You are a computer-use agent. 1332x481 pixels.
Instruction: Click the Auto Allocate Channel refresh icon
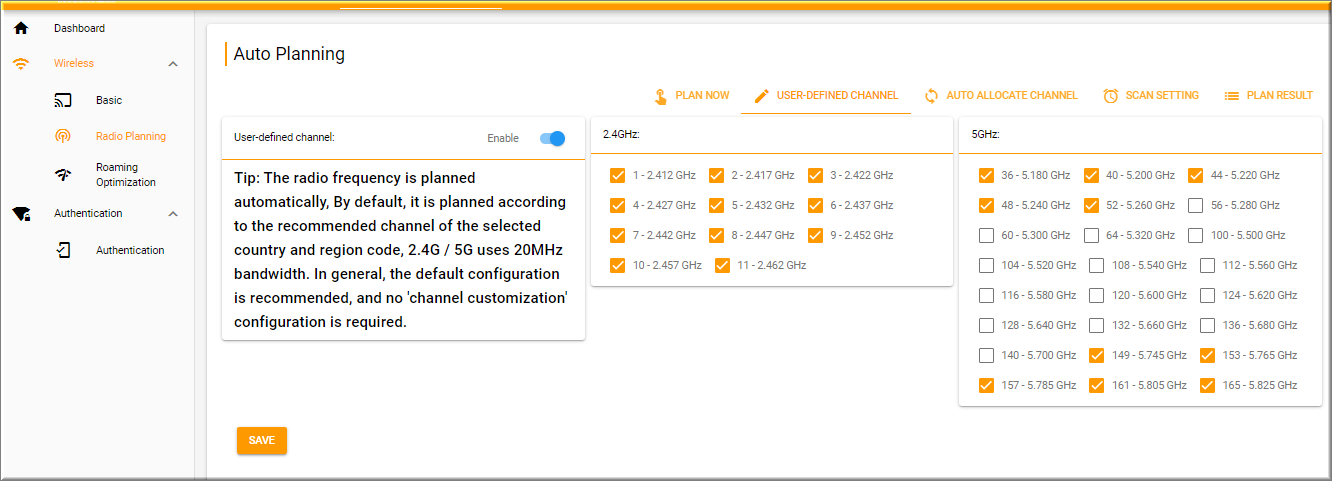(x=931, y=96)
